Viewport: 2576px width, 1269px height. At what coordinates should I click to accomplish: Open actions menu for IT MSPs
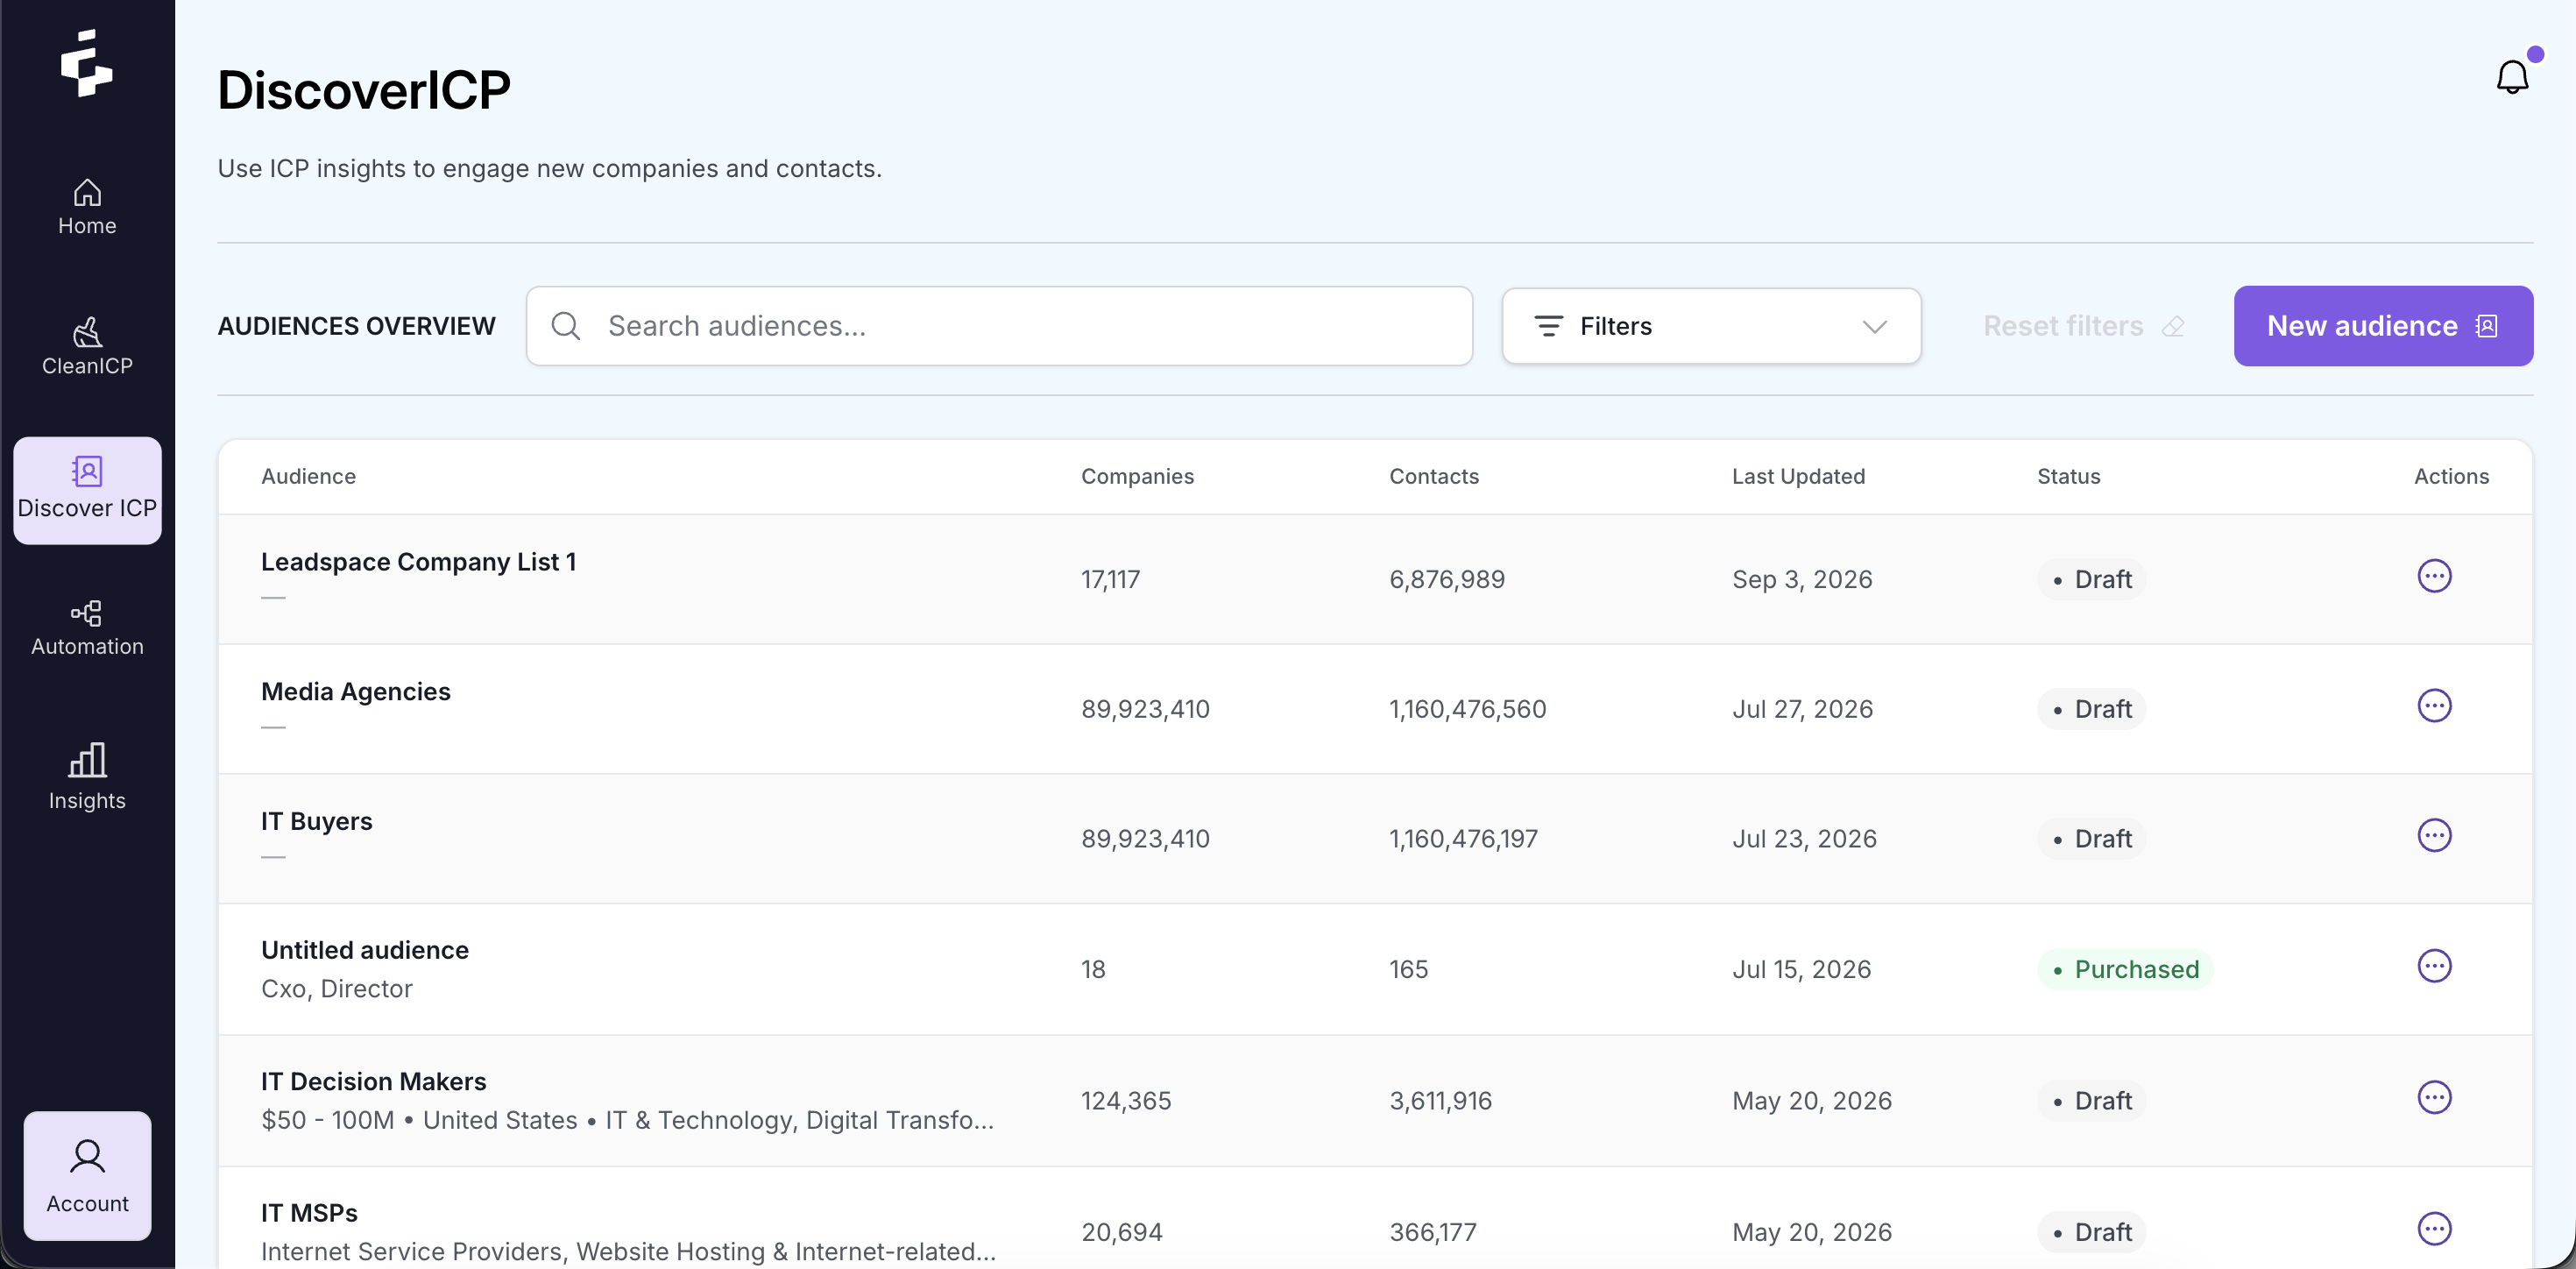point(2434,1229)
